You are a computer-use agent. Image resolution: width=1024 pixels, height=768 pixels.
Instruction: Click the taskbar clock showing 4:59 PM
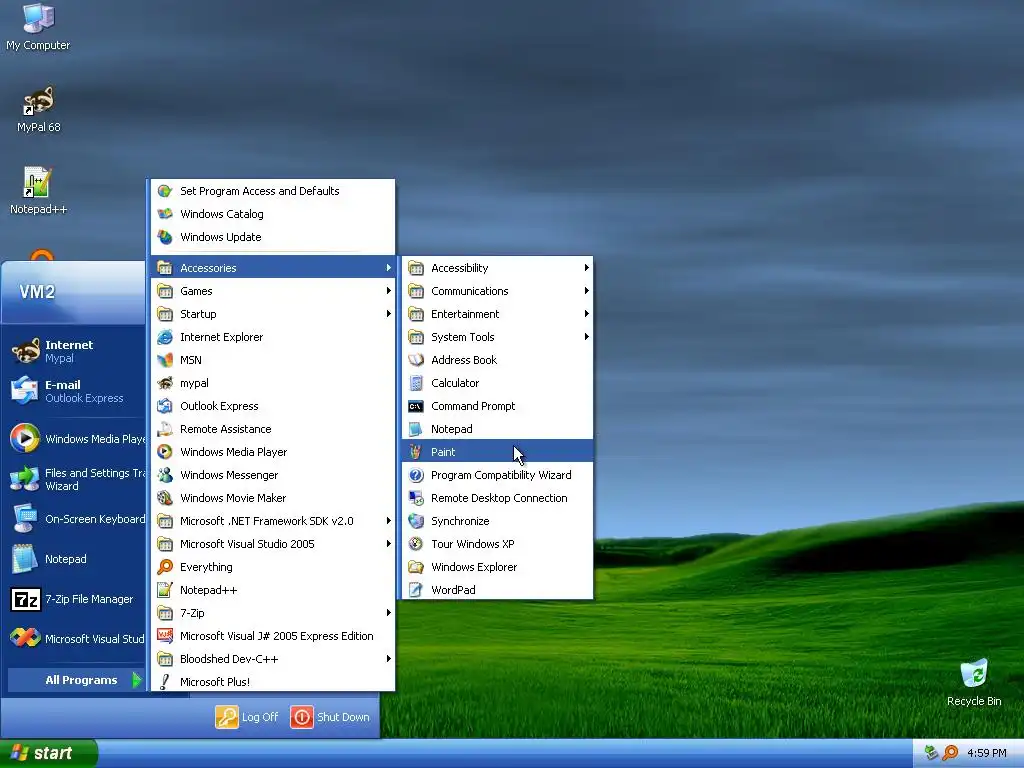(987, 753)
